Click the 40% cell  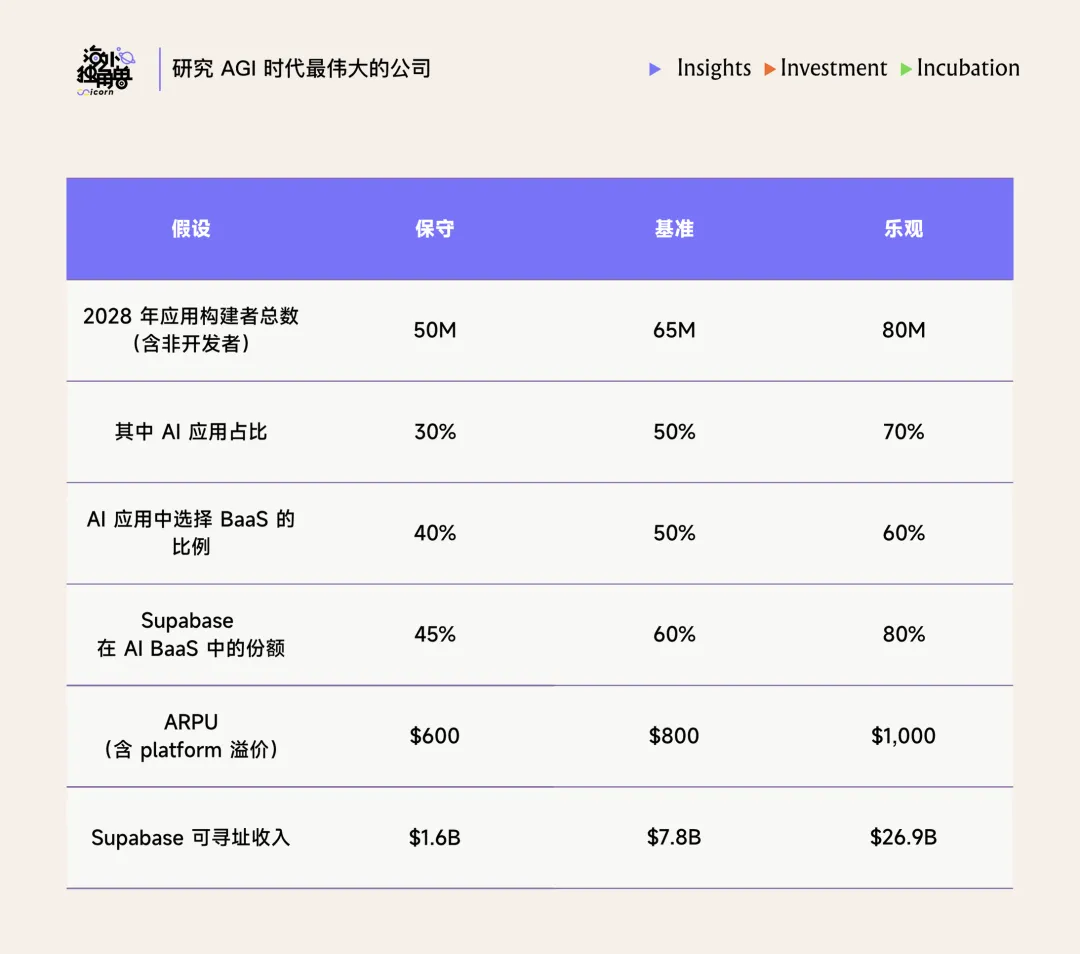click(435, 533)
